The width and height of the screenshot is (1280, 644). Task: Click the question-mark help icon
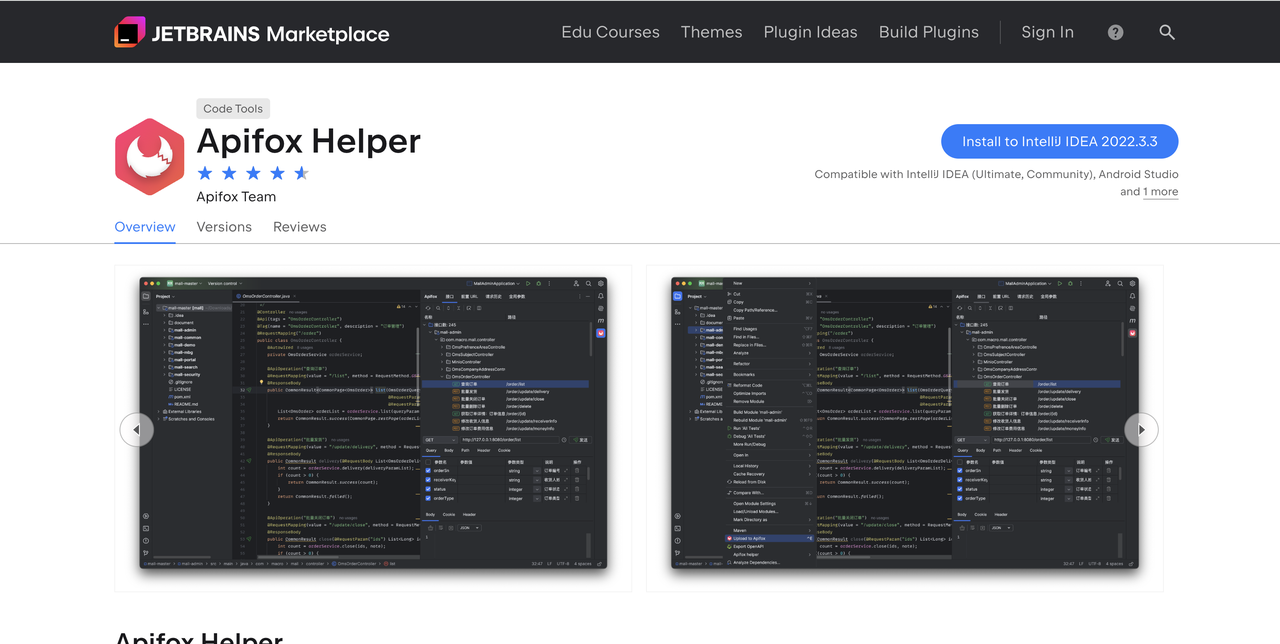click(x=1114, y=31)
